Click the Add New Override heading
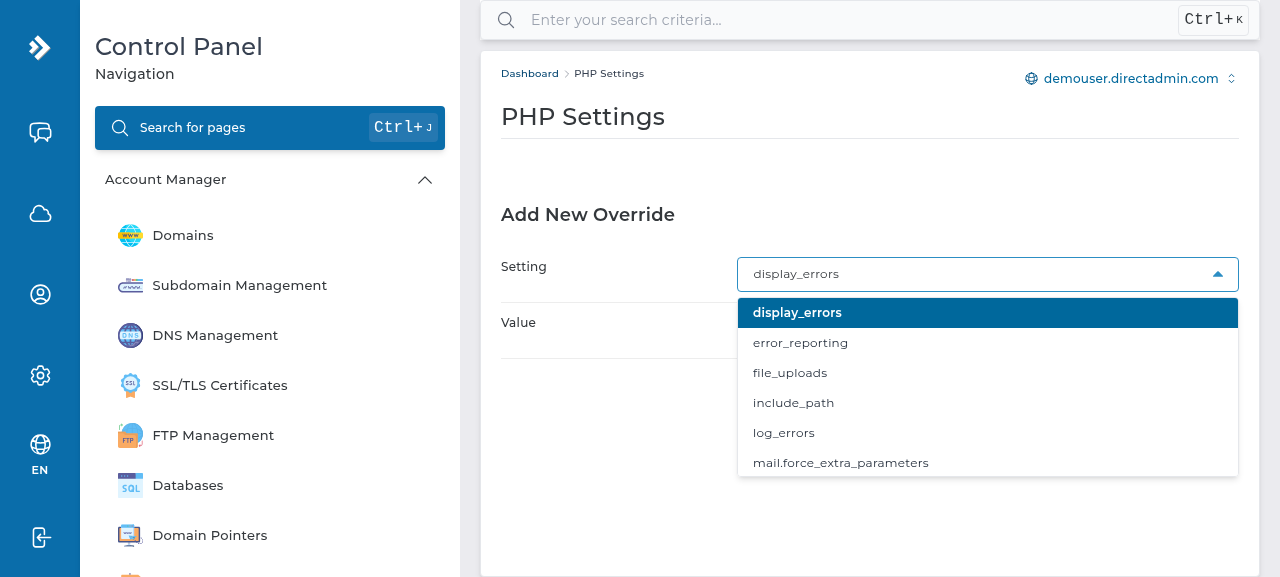Viewport: 1280px width, 577px height. tap(588, 215)
